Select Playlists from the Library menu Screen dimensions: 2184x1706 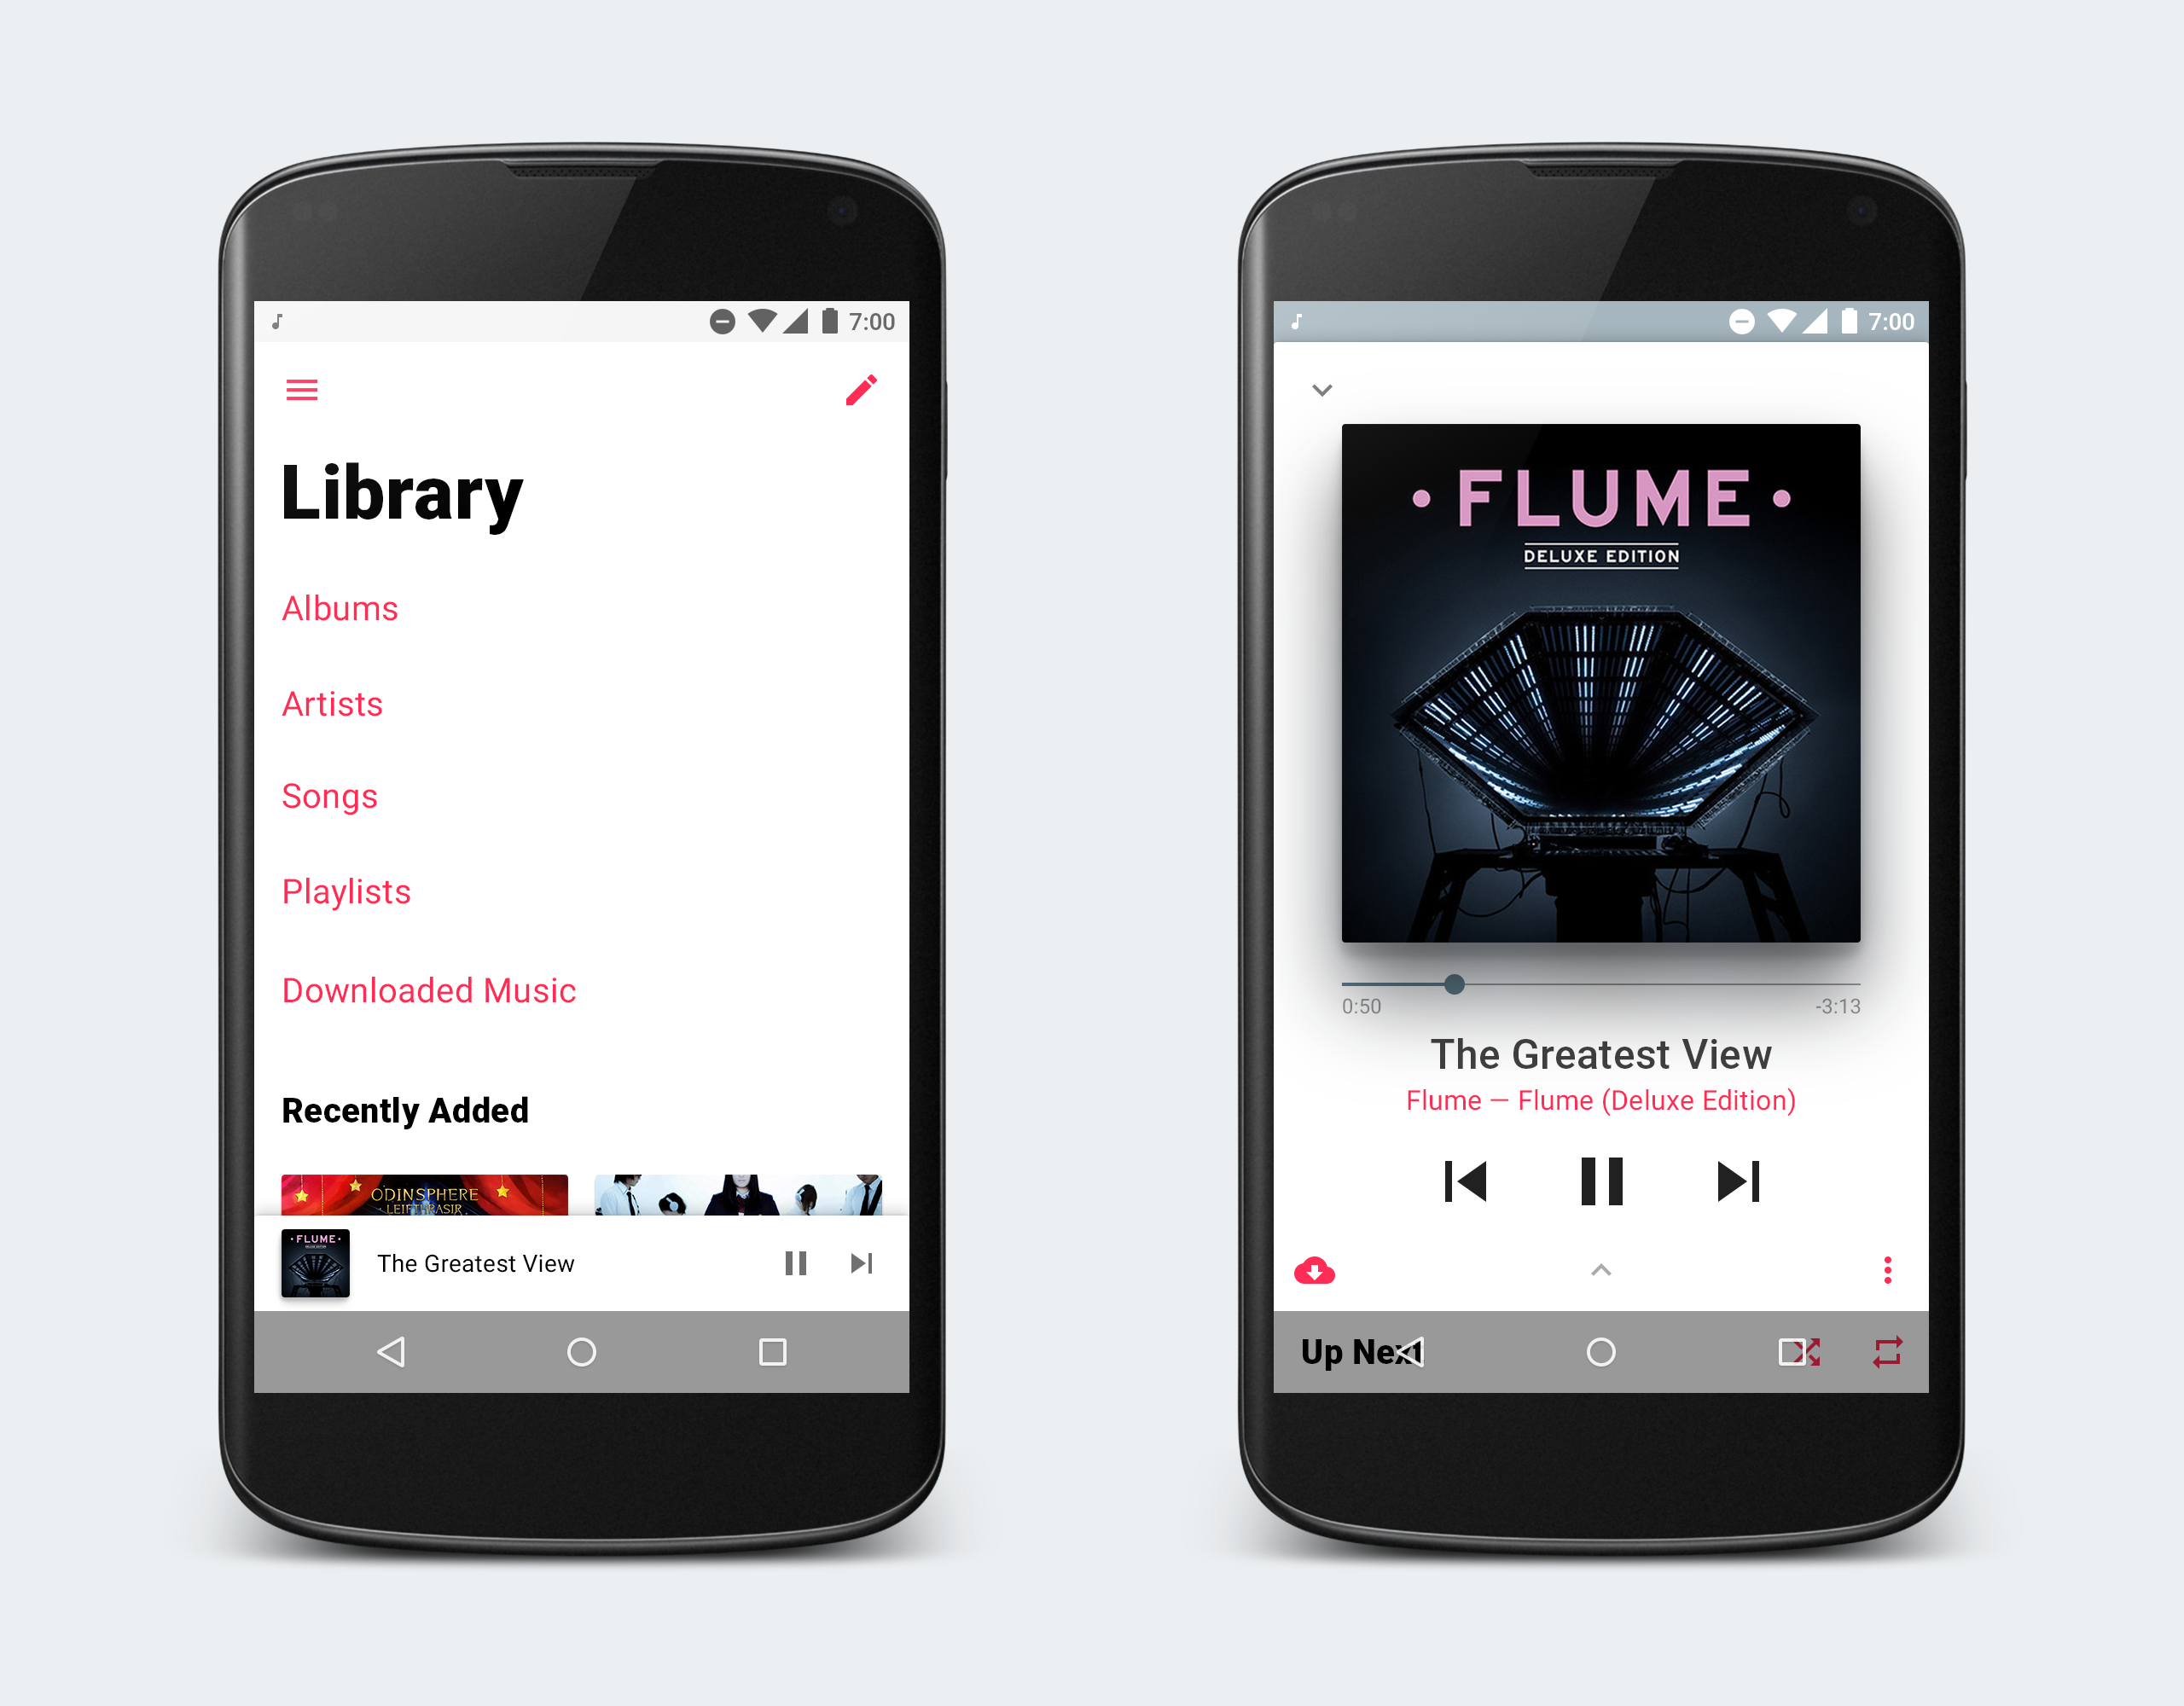click(x=347, y=889)
